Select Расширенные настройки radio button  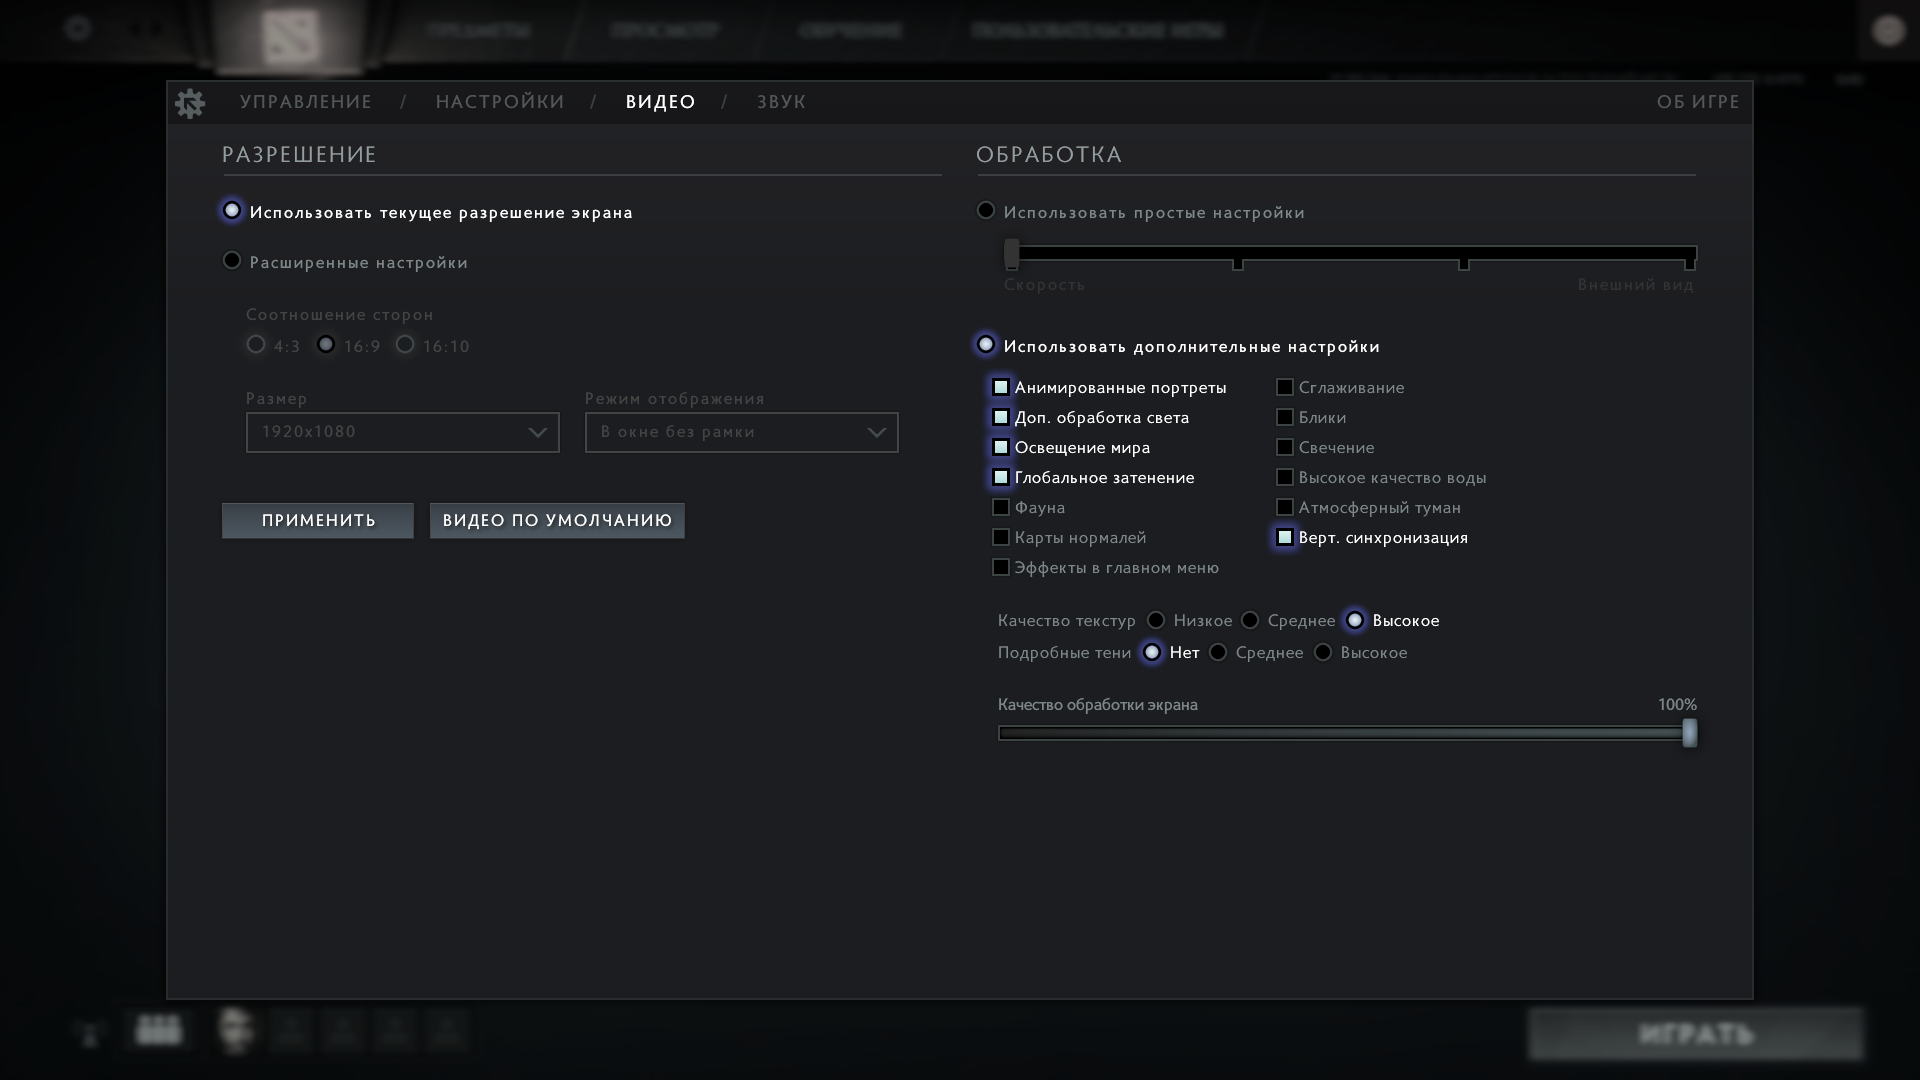coord(232,261)
